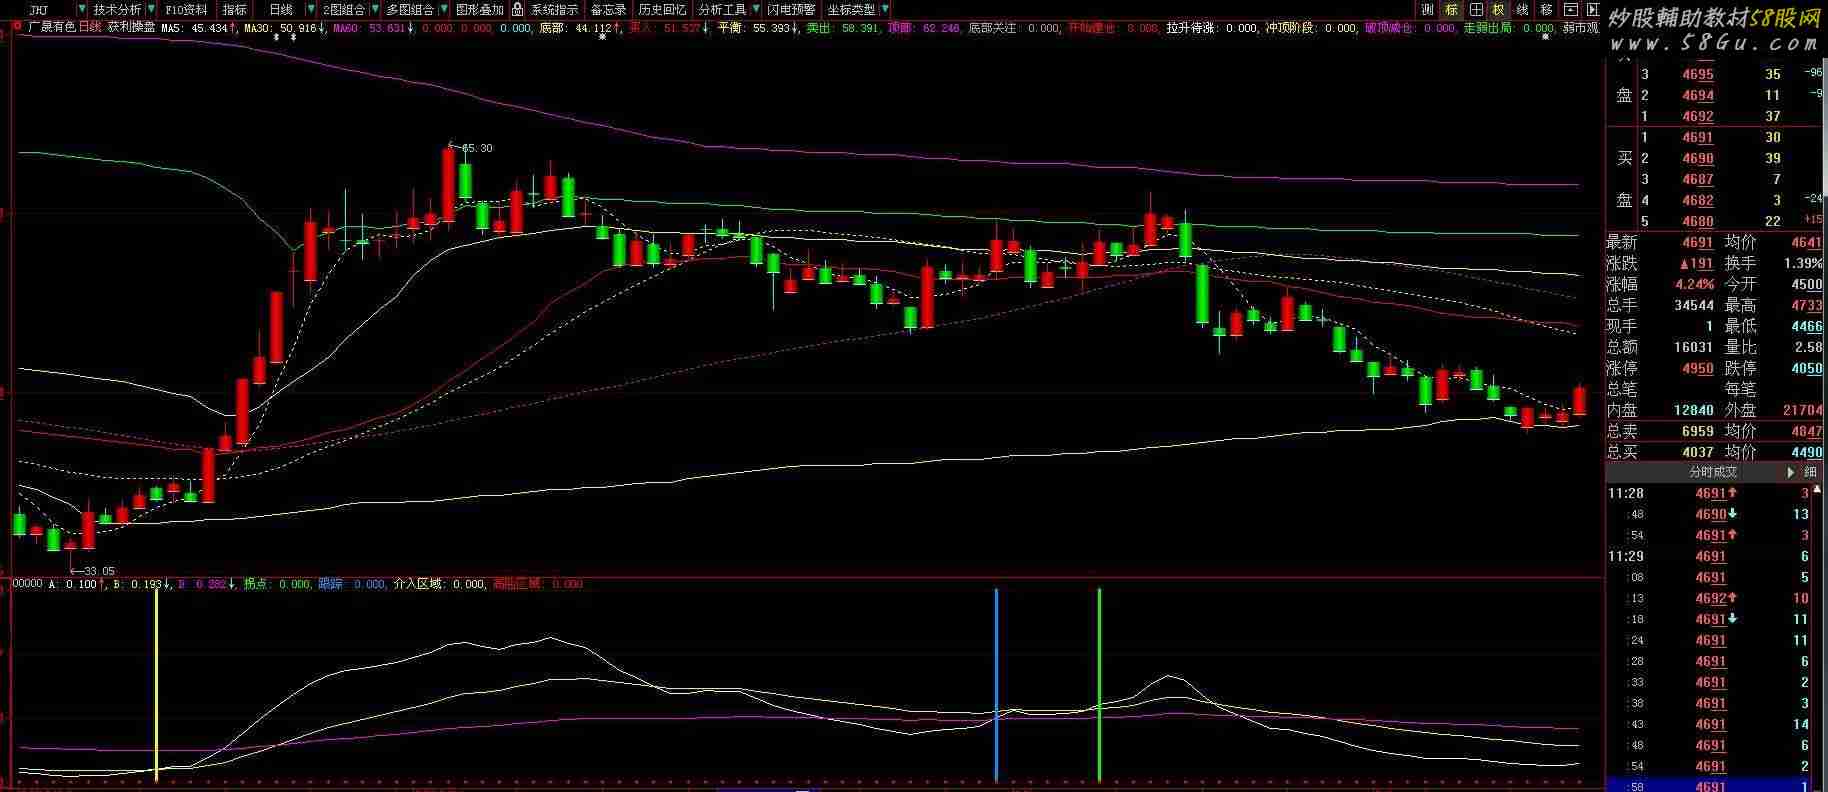Click the 内盘 value 12840

pyautogui.click(x=1694, y=410)
